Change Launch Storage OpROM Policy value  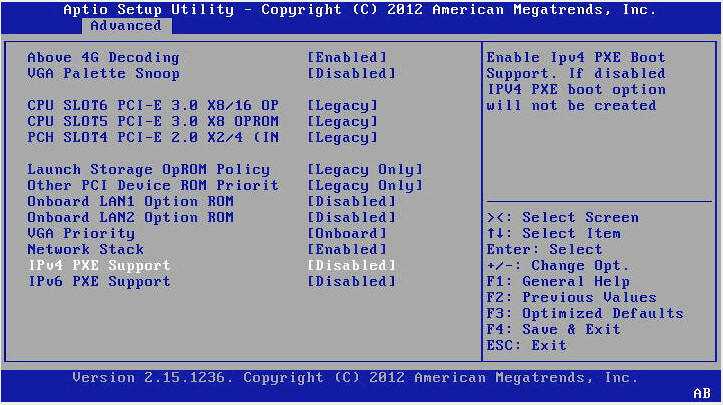point(364,169)
